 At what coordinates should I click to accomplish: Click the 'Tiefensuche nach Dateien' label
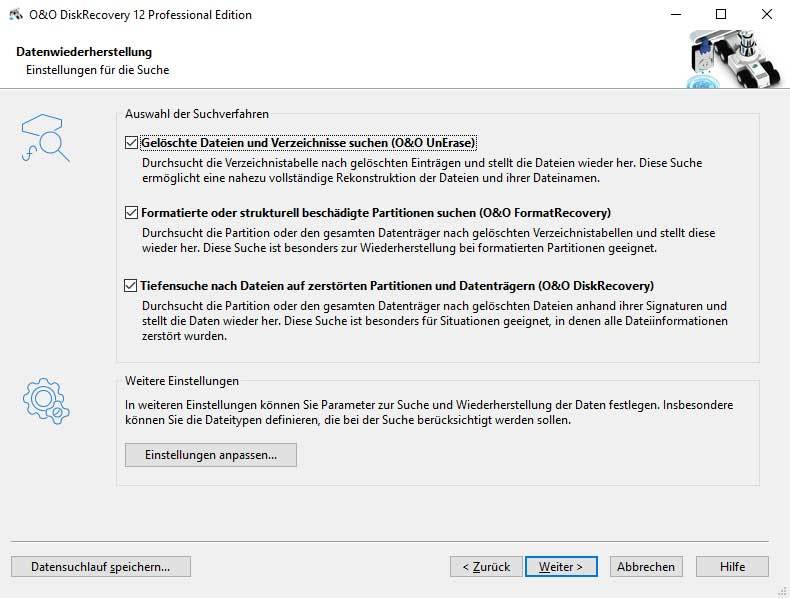(x=397, y=286)
